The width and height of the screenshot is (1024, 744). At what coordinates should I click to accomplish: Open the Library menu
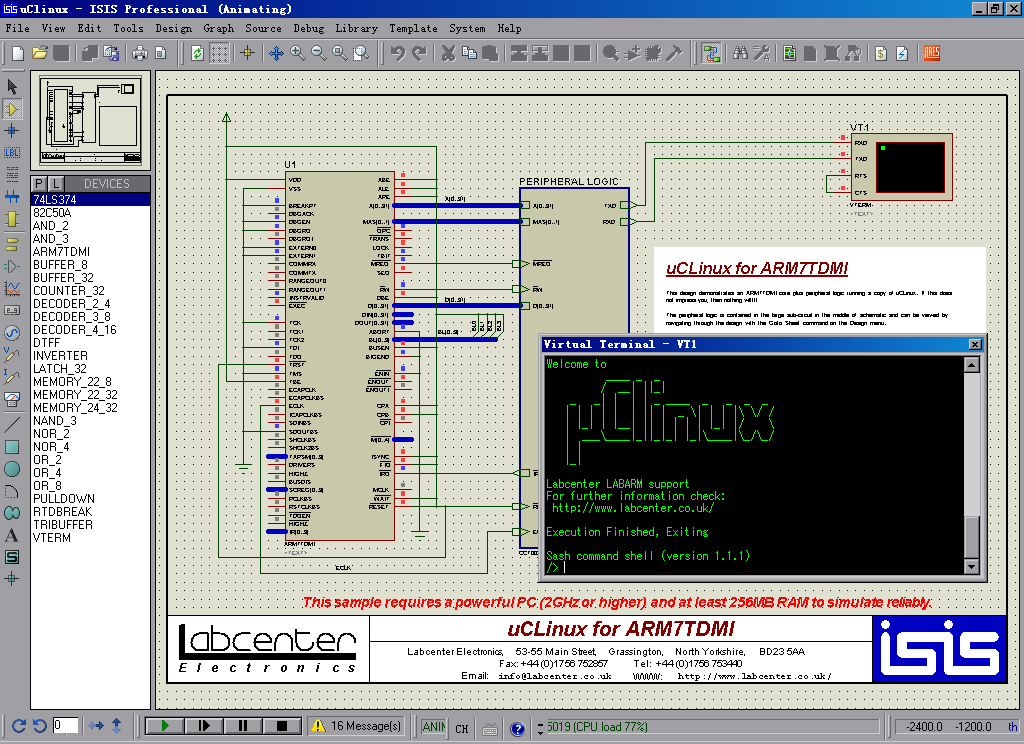click(357, 28)
